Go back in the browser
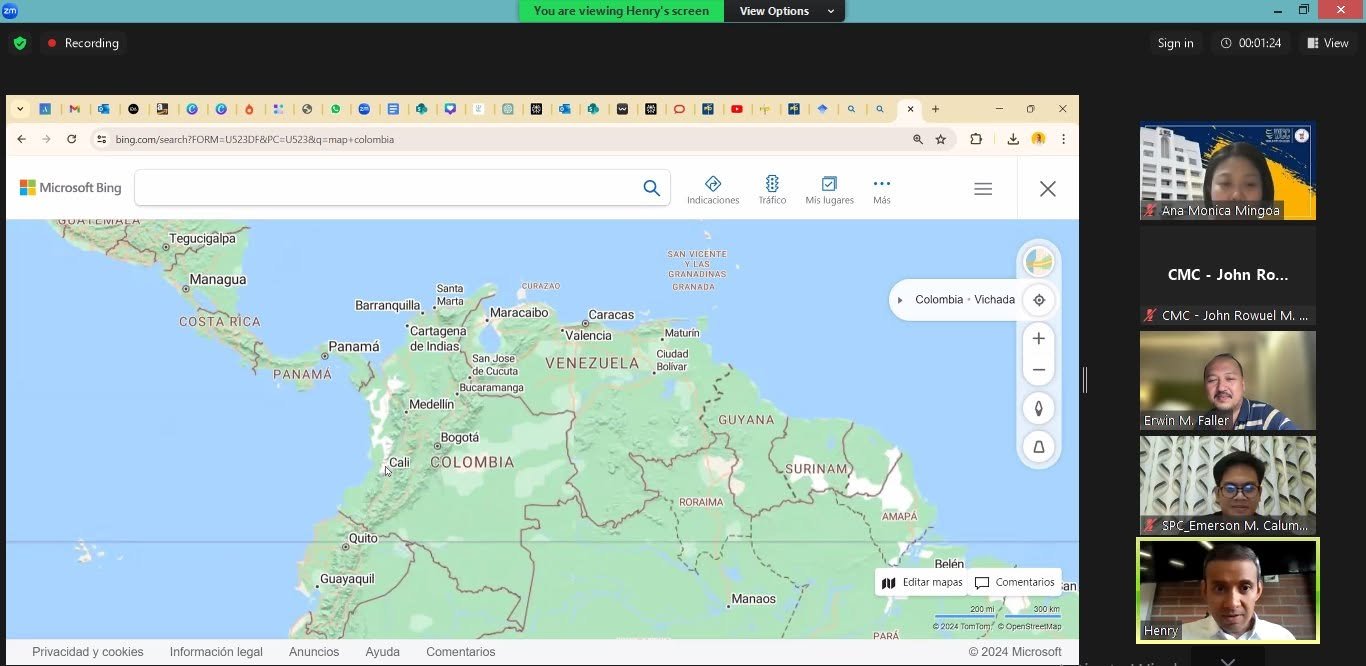The width and height of the screenshot is (1366, 666). pyautogui.click(x=21, y=139)
